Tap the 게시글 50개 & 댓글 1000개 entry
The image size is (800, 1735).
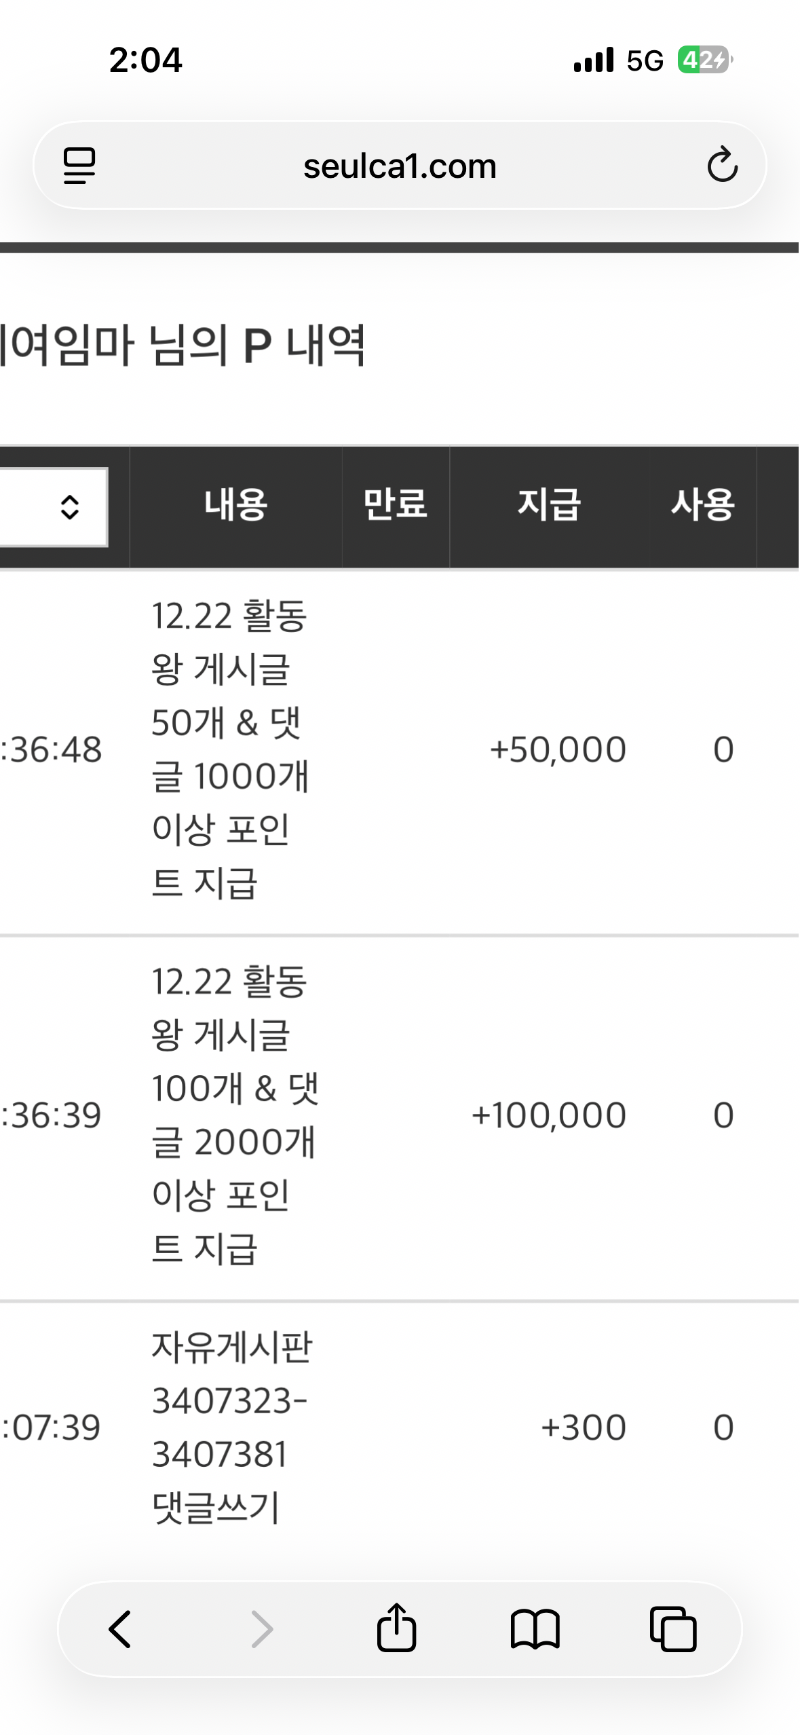(230, 749)
